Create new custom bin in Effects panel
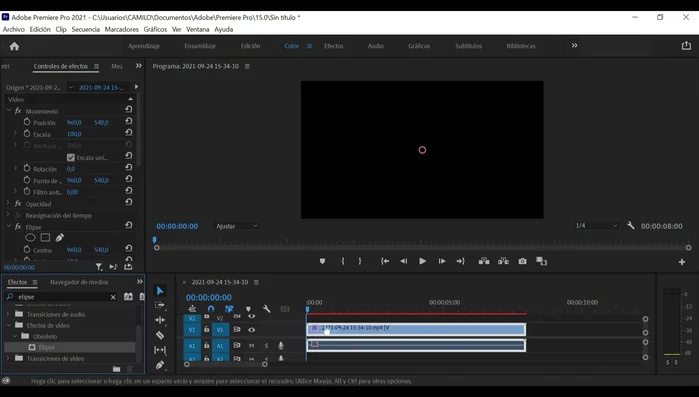 [116, 368]
